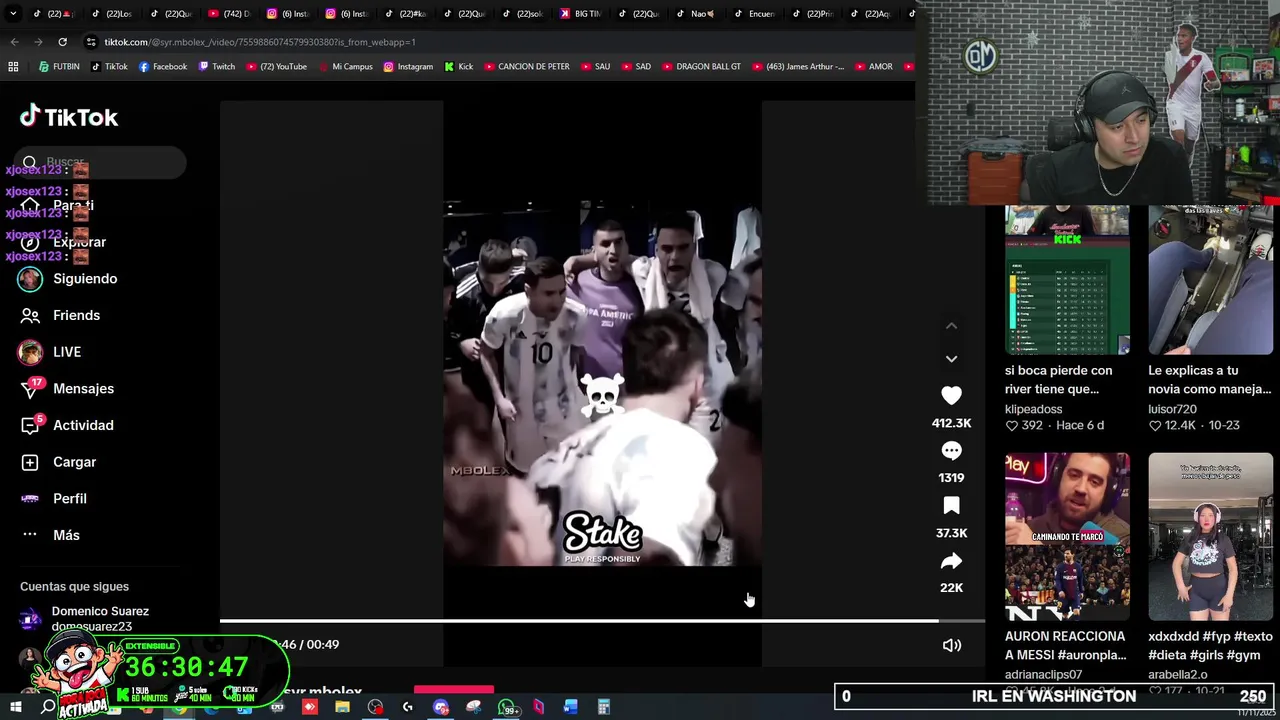The height and width of the screenshot is (720, 1280).
Task: Go to previous video with up chevron
Action: (x=951, y=326)
